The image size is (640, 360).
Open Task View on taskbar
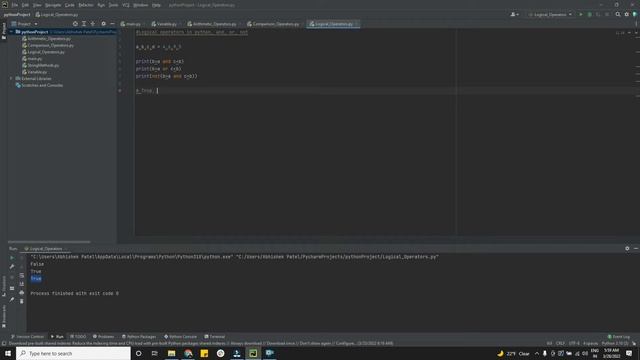[x=155, y=353]
